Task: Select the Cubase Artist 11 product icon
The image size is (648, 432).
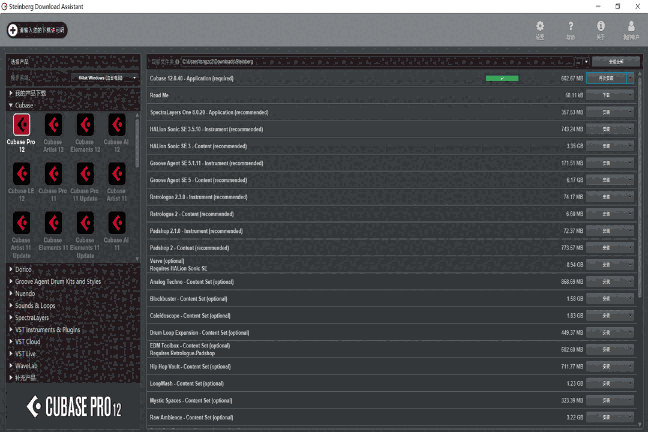Action: tap(117, 174)
